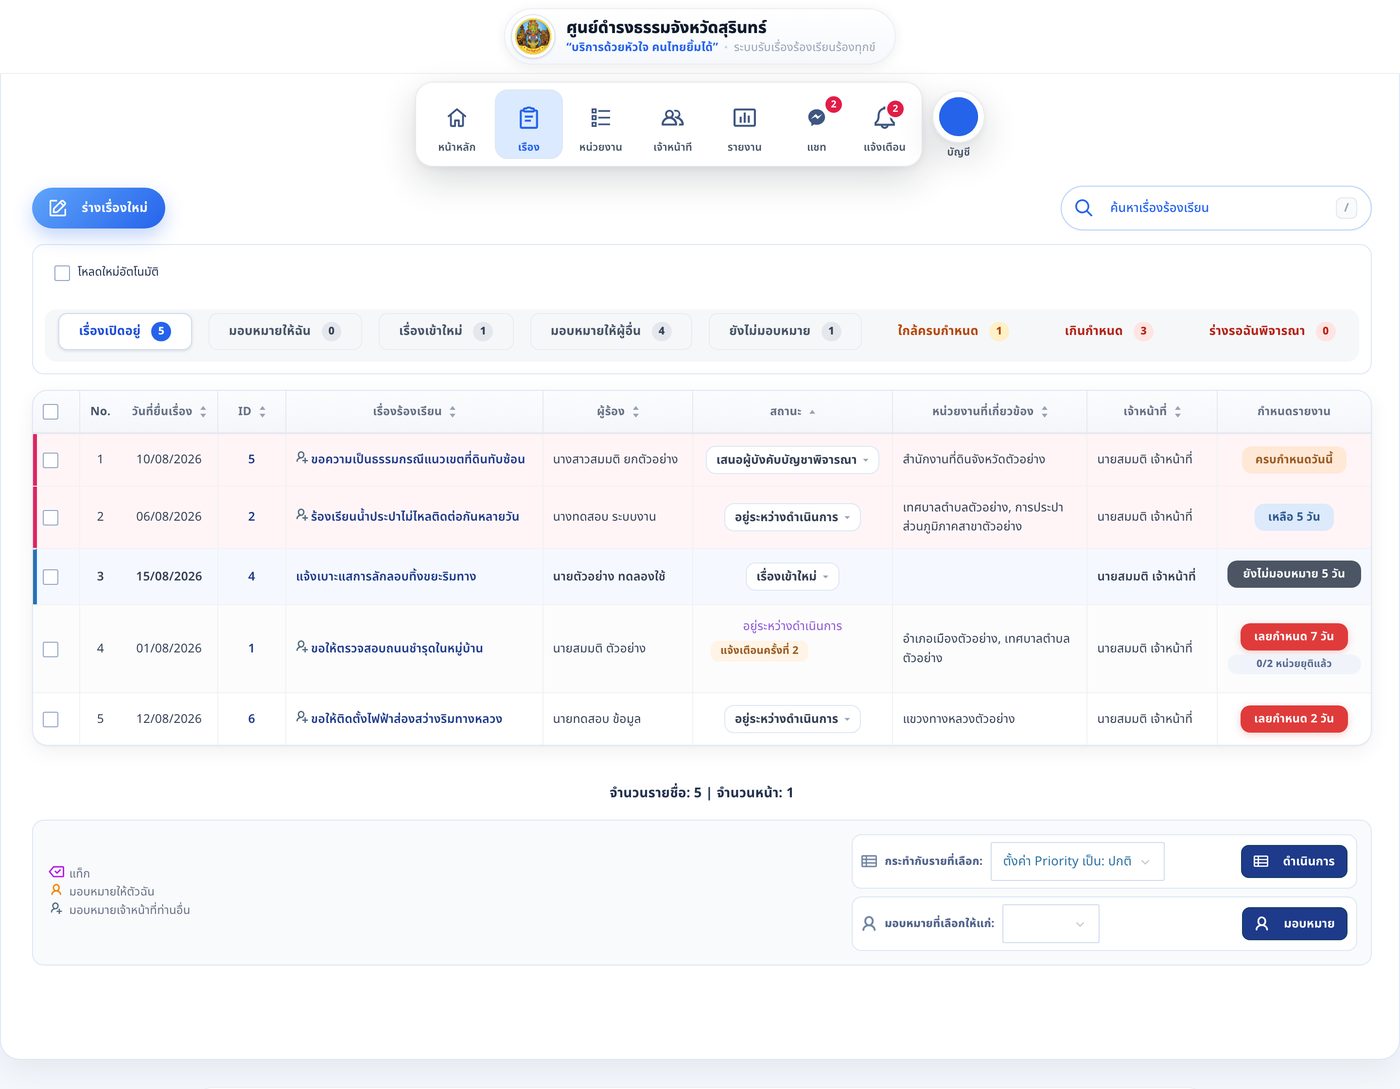The height and width of the screenshot is (1089, 1400).
Task: Click the มอบหมาย button
Action: point(1294,923)
